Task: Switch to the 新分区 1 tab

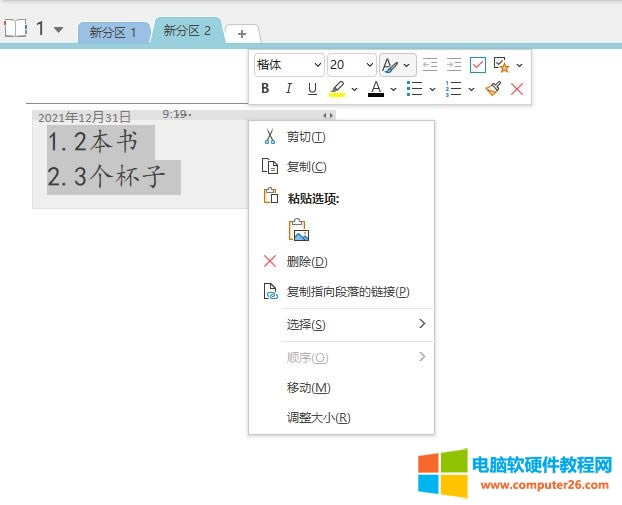Action: pos(113,32)
